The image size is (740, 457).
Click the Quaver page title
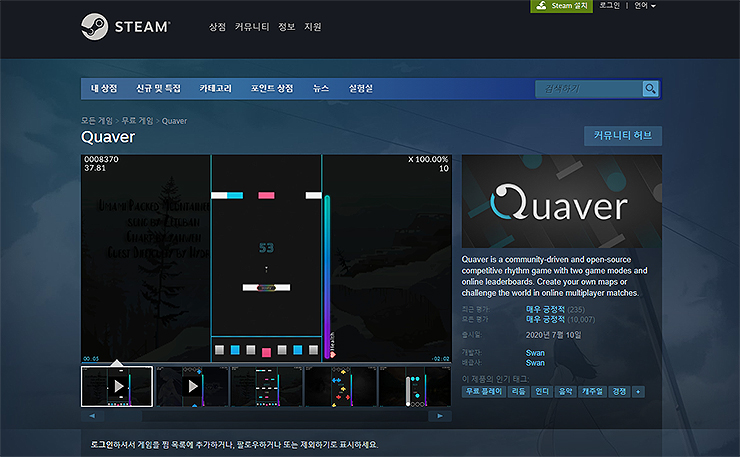coord(108,137)
